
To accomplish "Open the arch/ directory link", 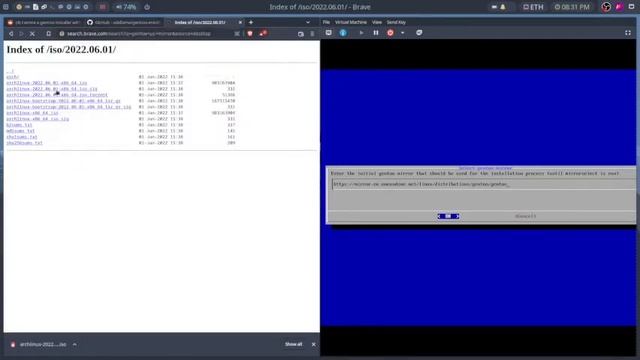I will coord(12,77).
